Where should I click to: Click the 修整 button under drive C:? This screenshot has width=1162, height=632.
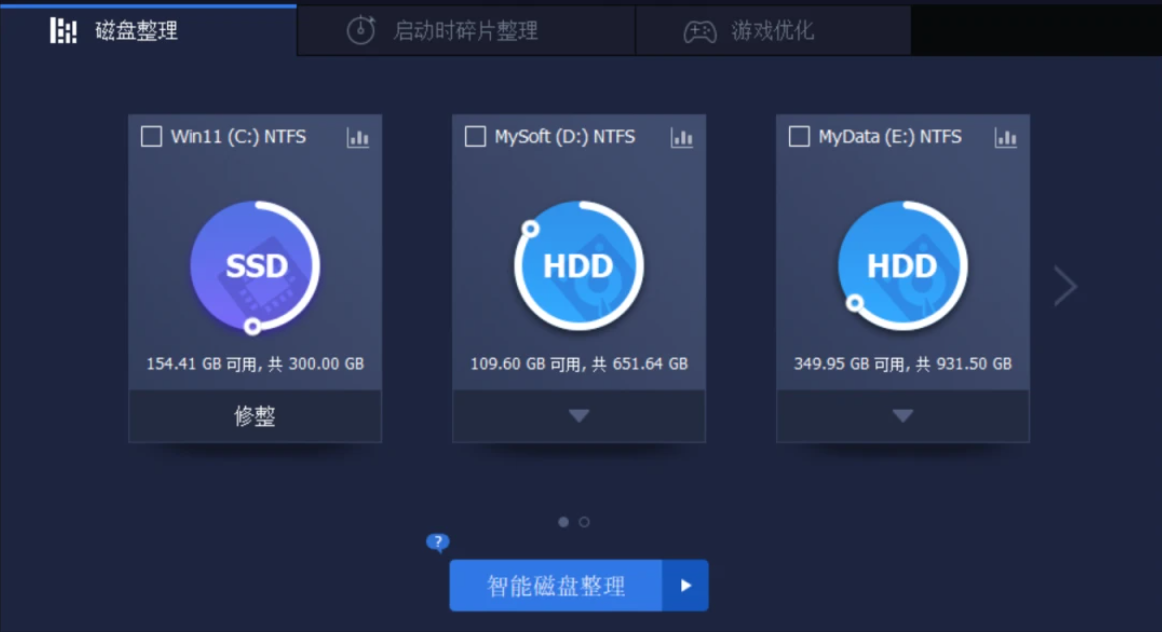pos(255,415)
